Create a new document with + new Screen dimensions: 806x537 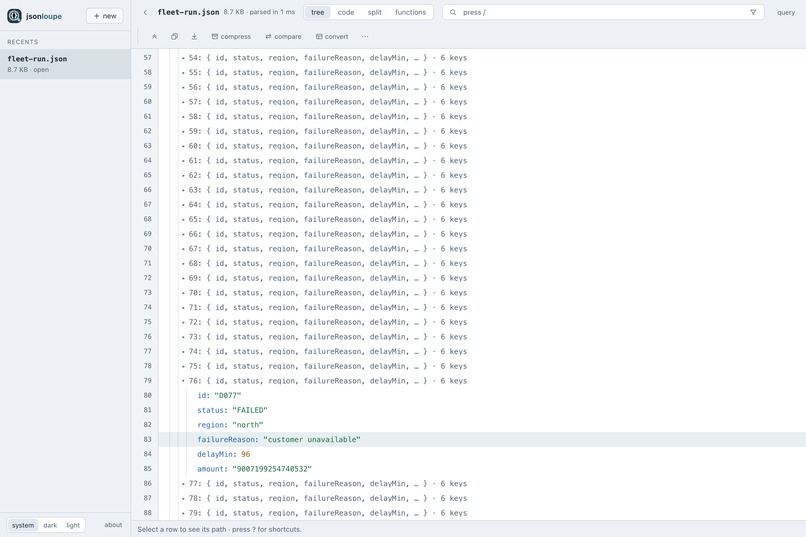click(x=105, y=16)
